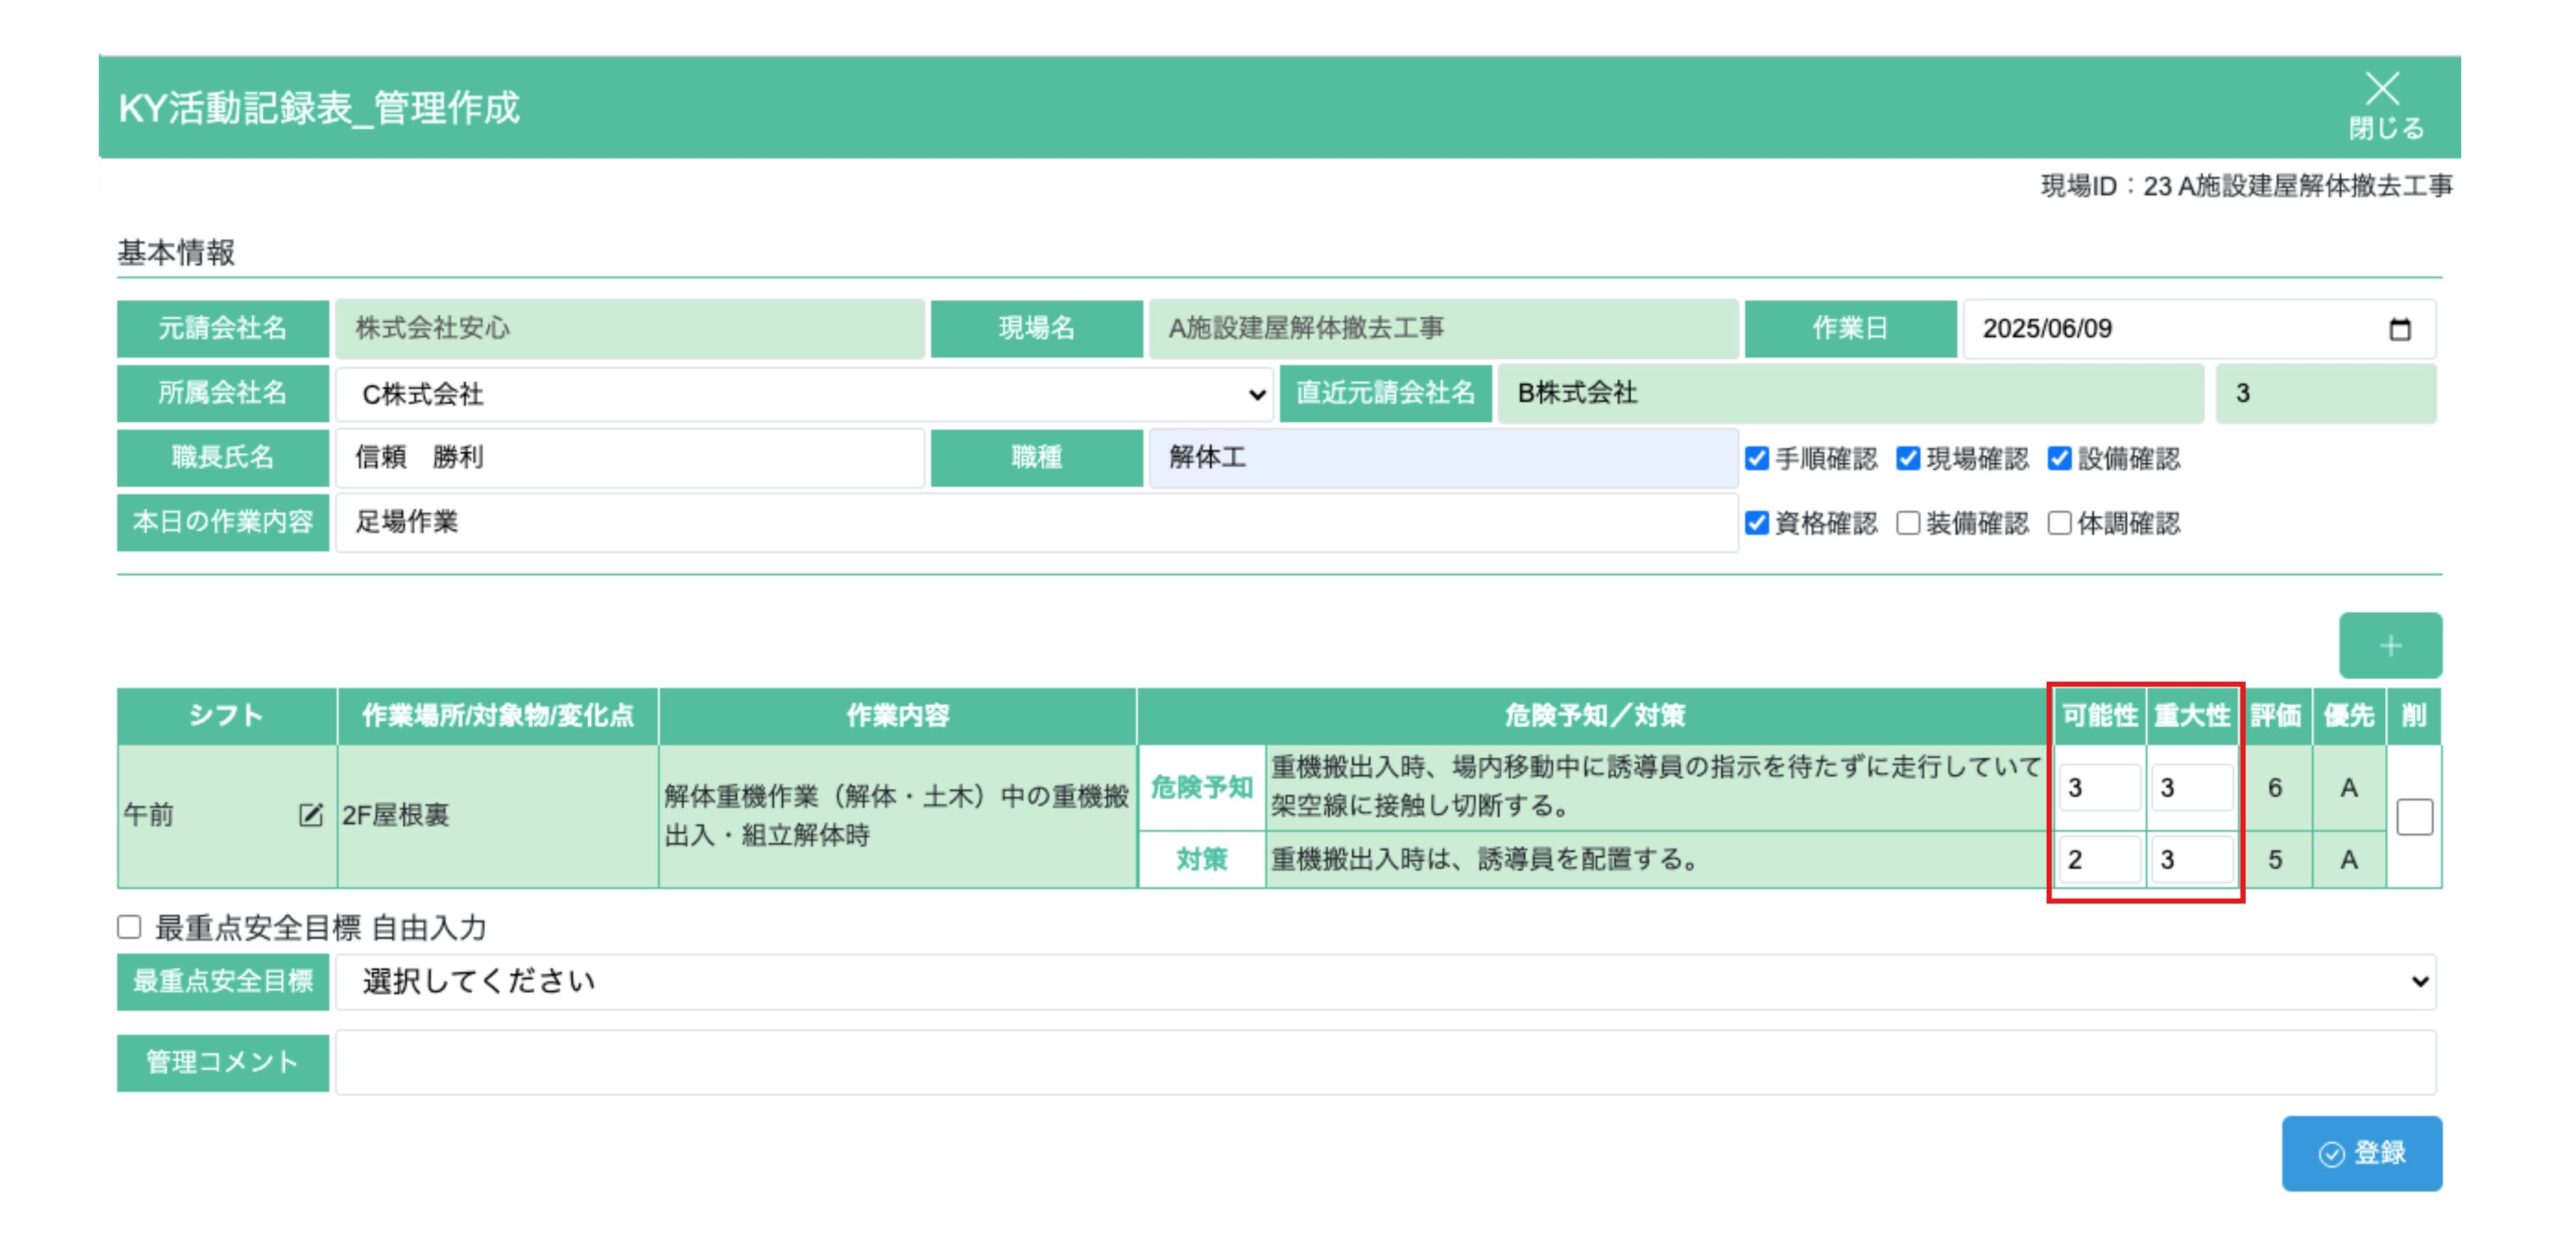
Task: Click the シフト column header
Action: (x=227, y=715)
